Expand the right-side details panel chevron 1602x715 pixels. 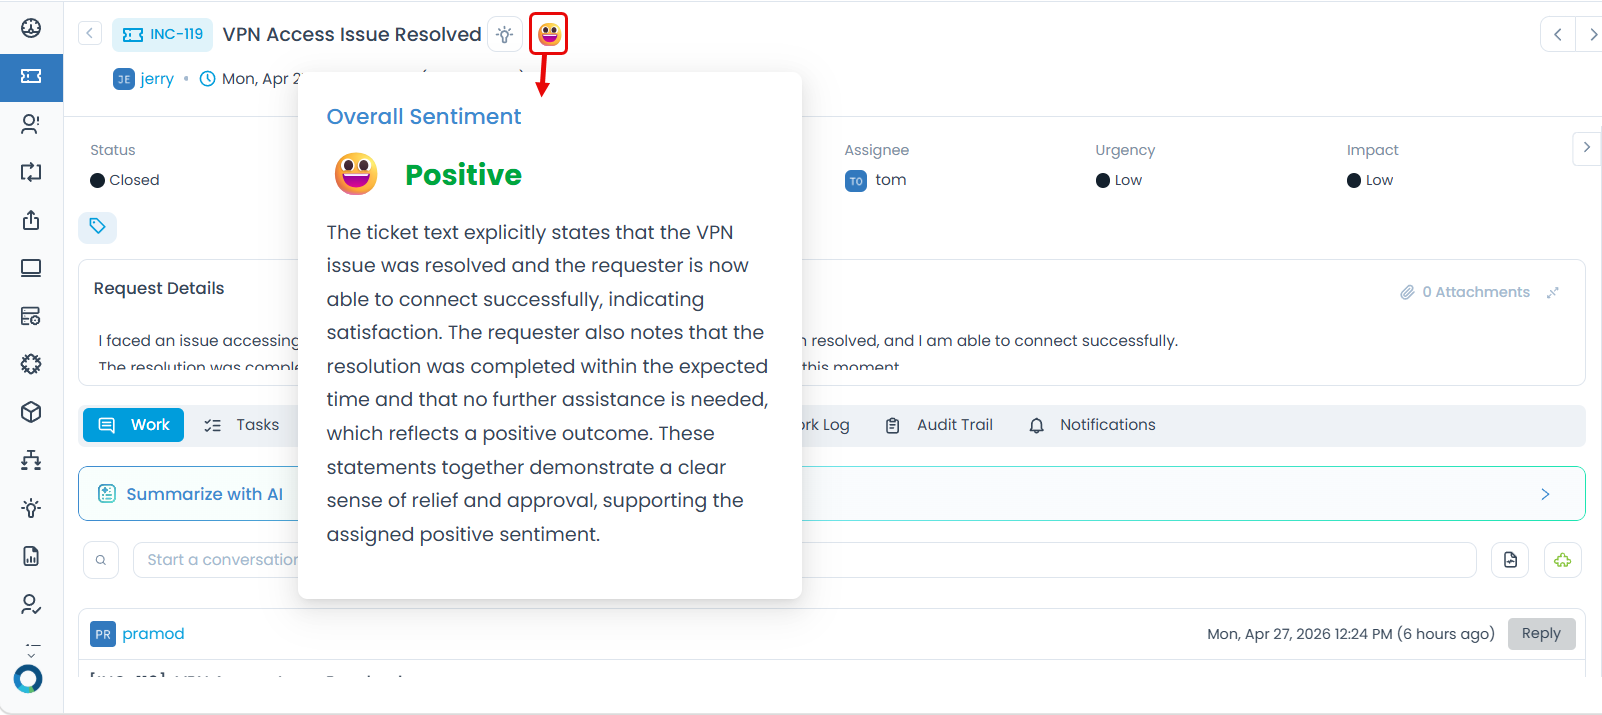point(1586,148)
